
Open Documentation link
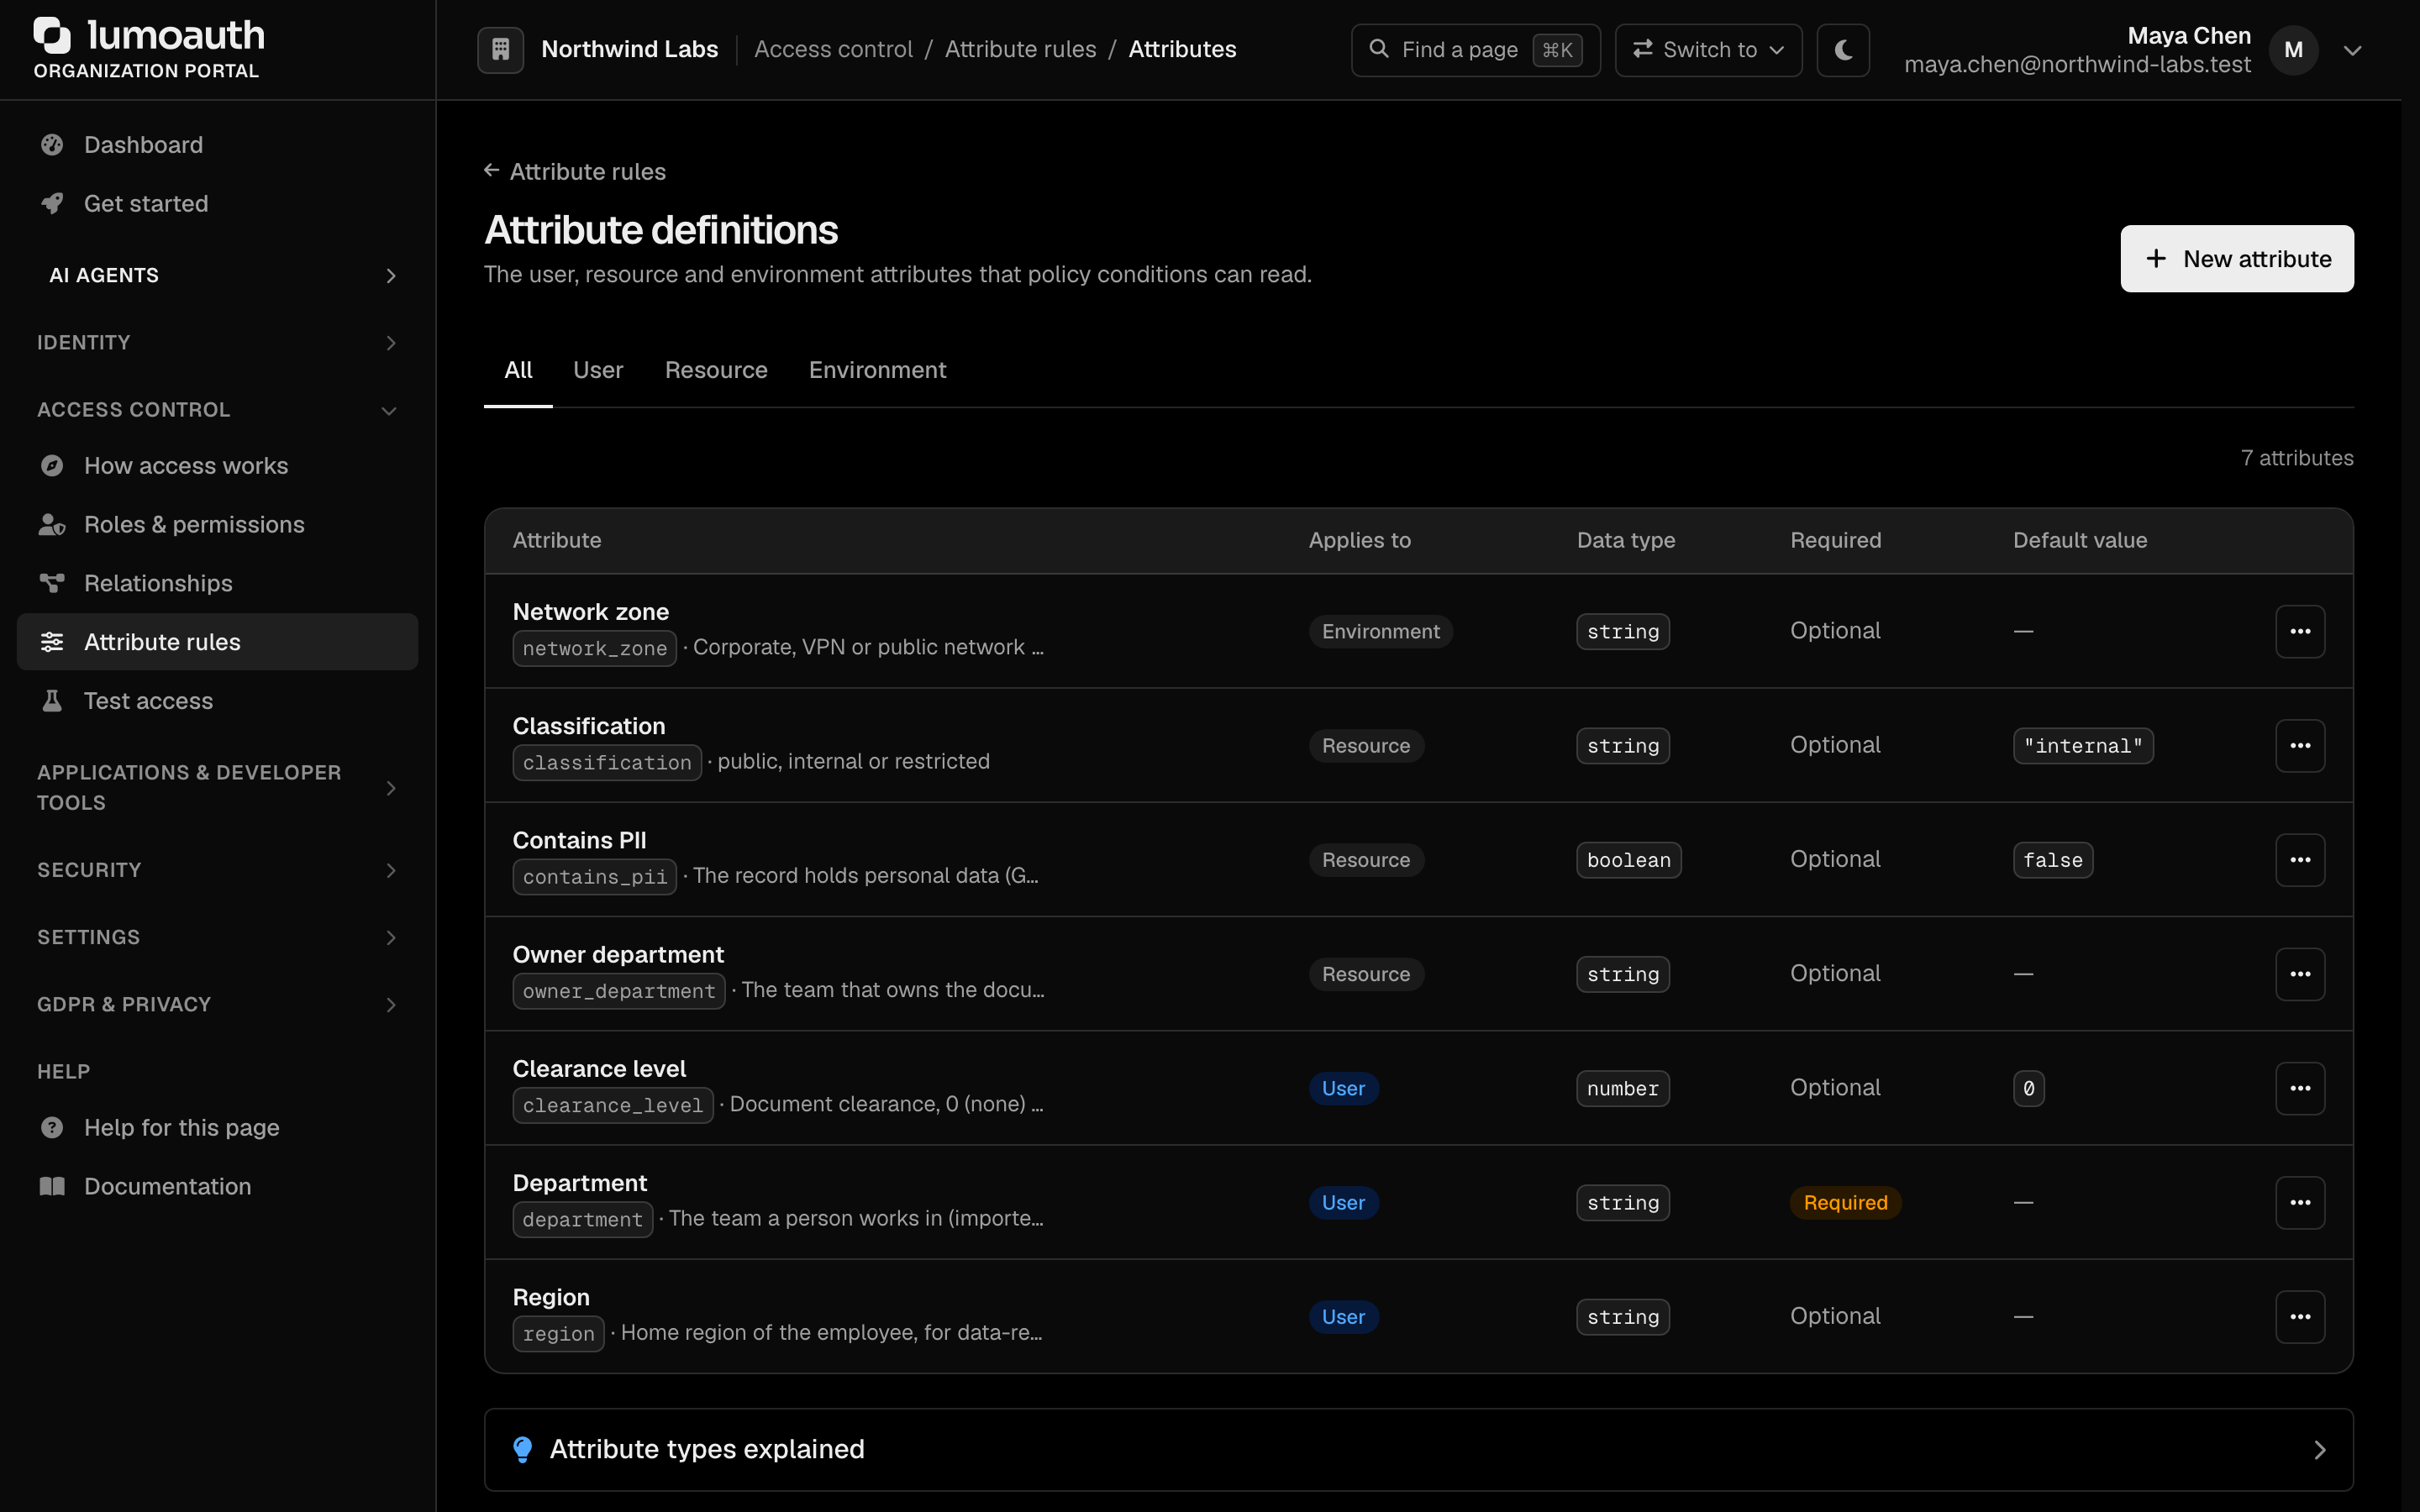[218, 1186]
